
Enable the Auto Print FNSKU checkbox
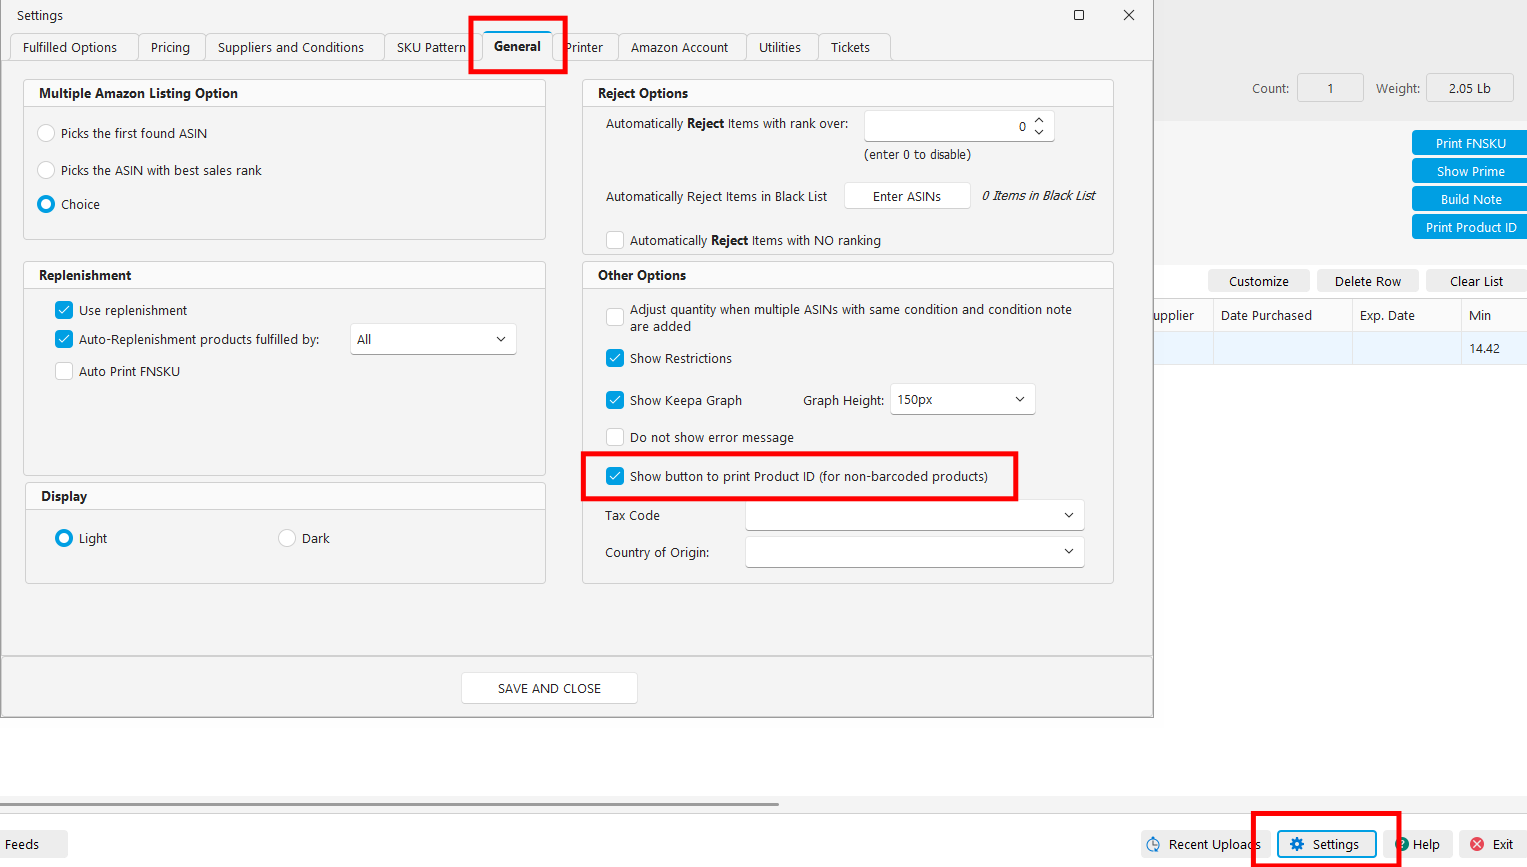64,371
